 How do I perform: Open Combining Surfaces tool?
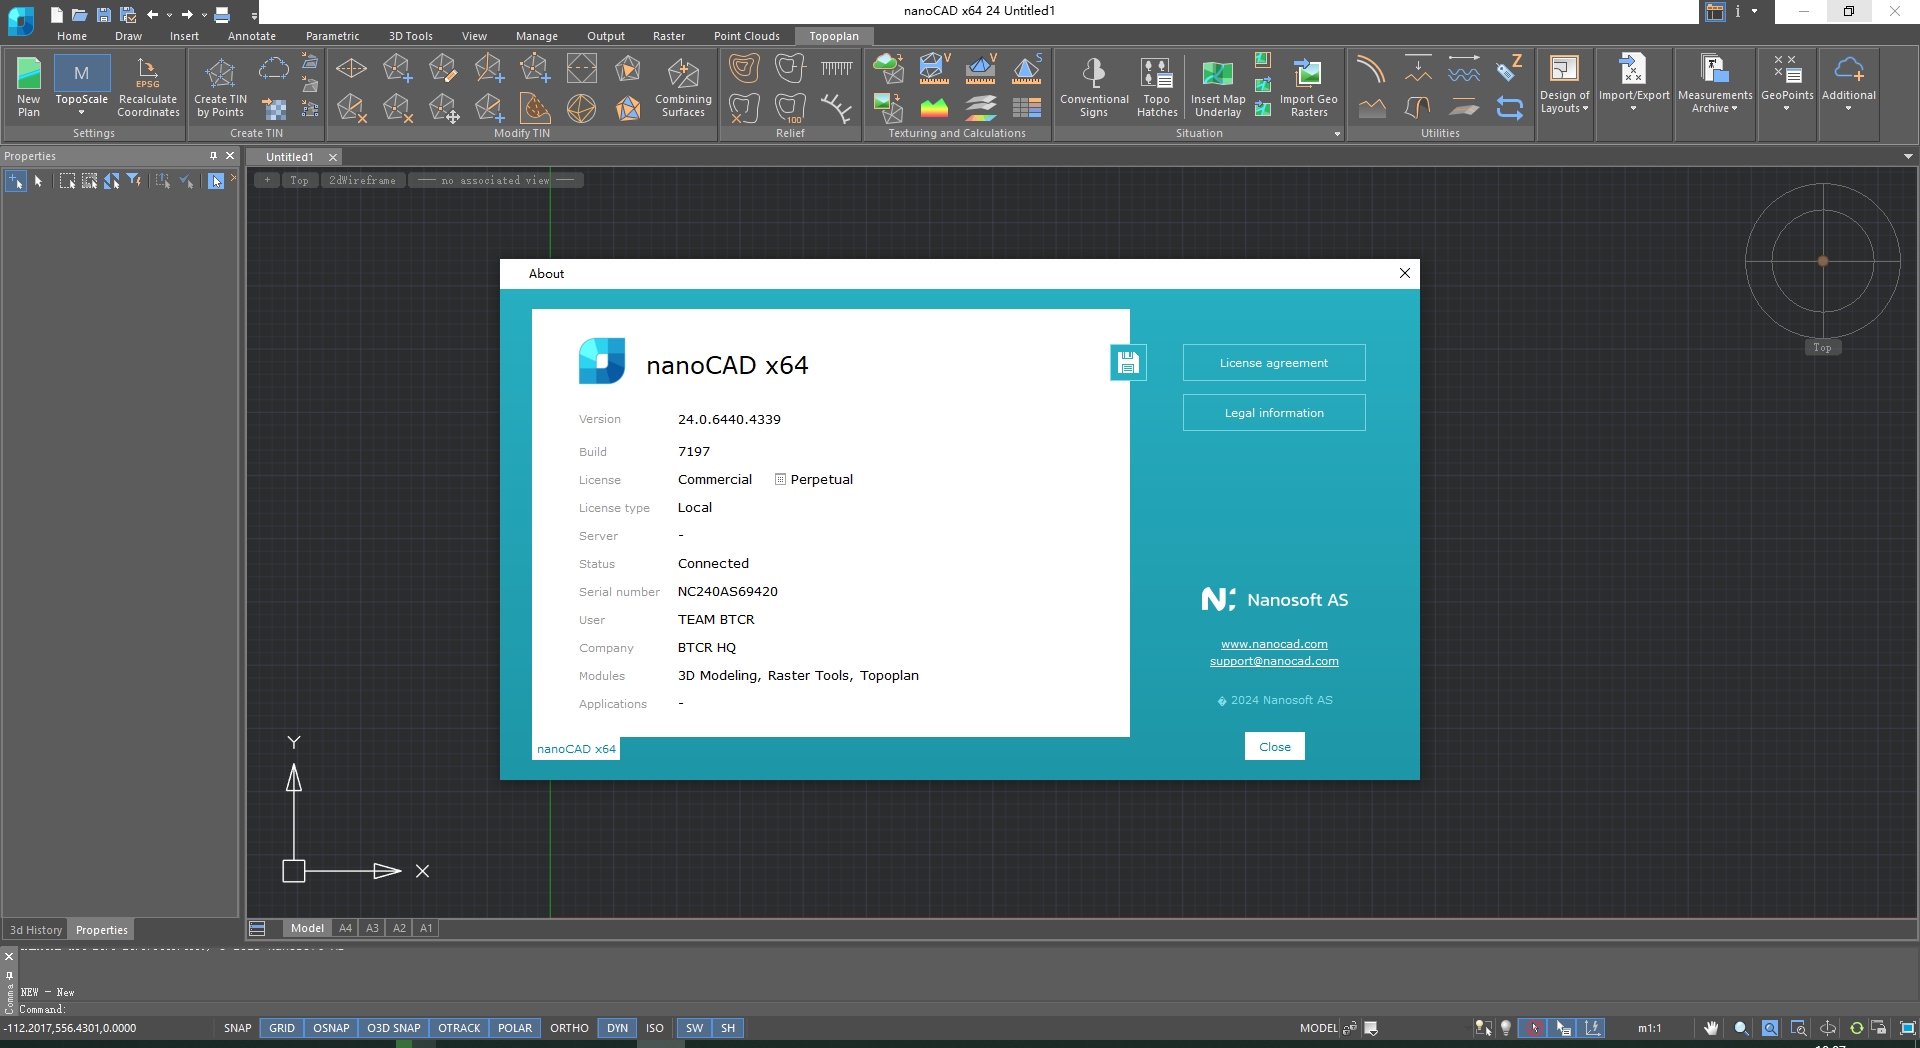pos(683,86)
